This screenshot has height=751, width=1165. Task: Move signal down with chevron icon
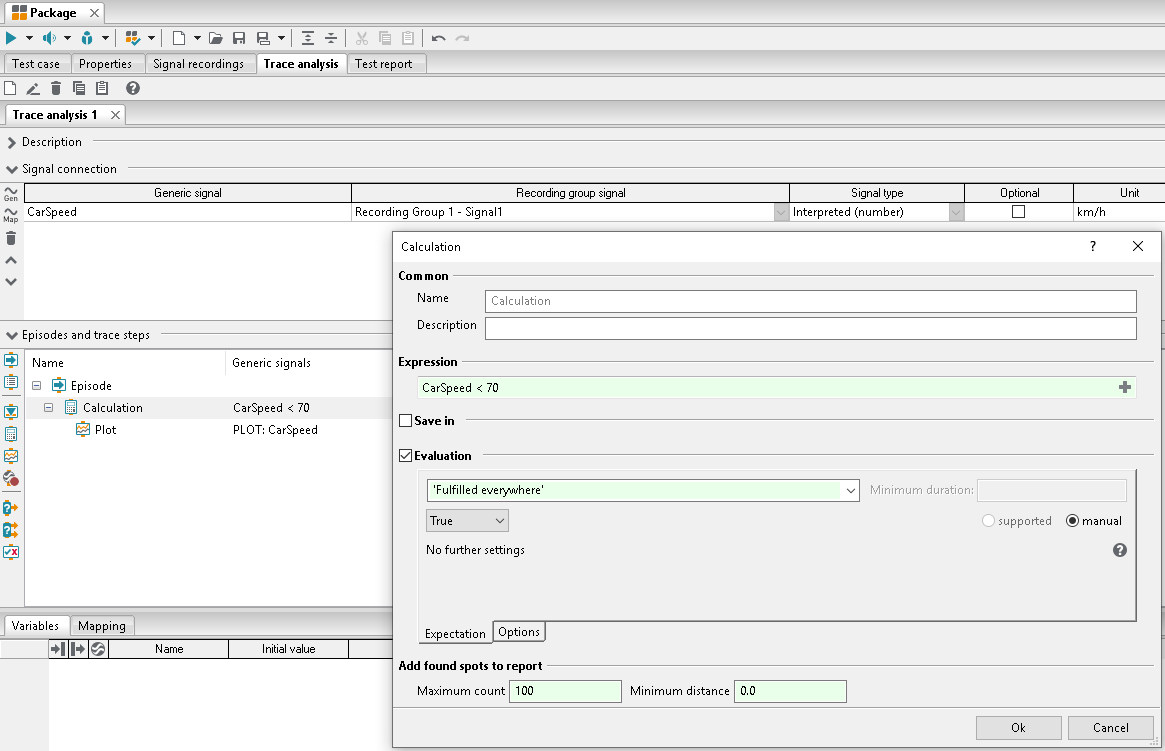pos(10,282)
